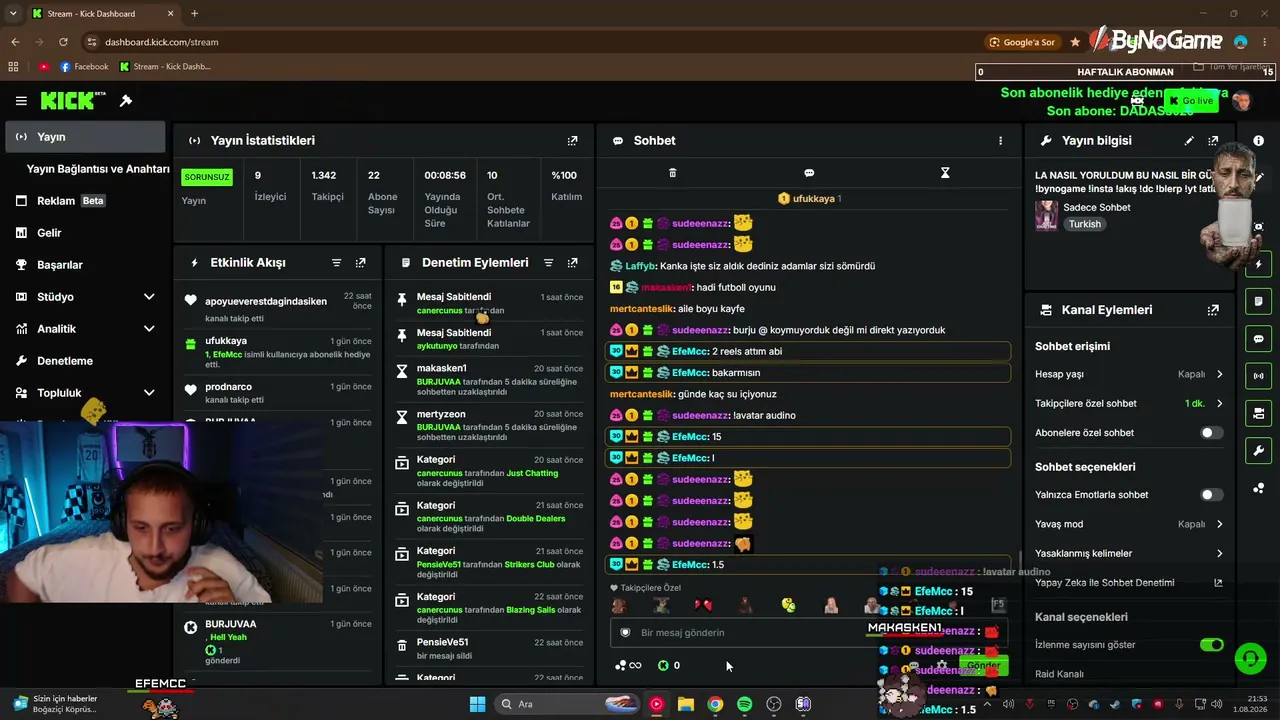Open external Yapay Zeka ile Sohbet Denetimi link icon

tap(1218, 583)
